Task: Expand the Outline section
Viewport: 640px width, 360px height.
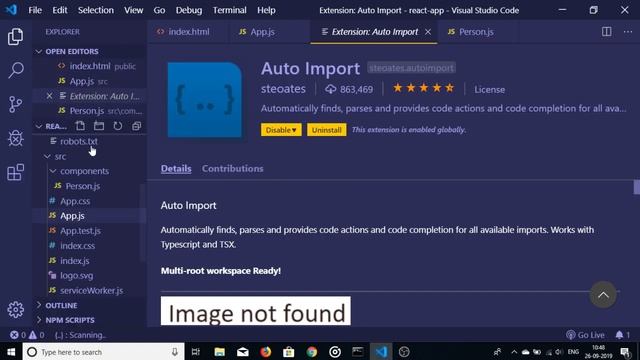Action: (89, 305)
